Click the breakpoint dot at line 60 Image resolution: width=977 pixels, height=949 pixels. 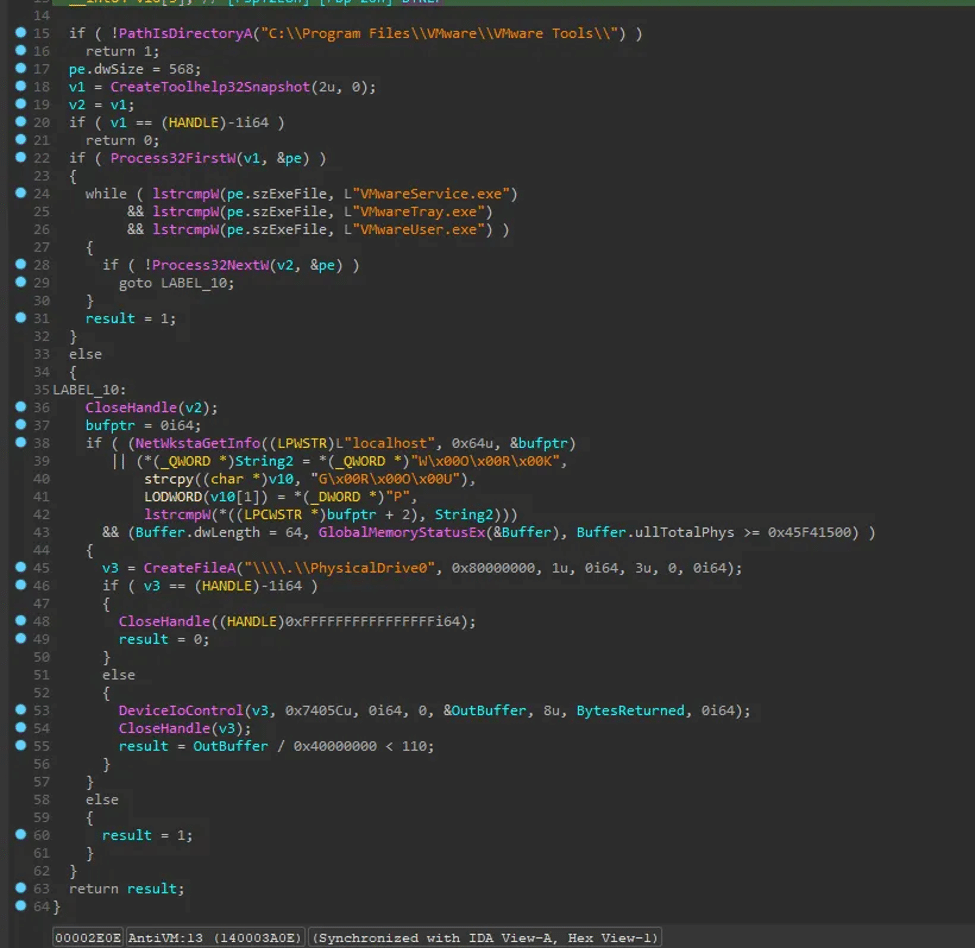[21, 834]
